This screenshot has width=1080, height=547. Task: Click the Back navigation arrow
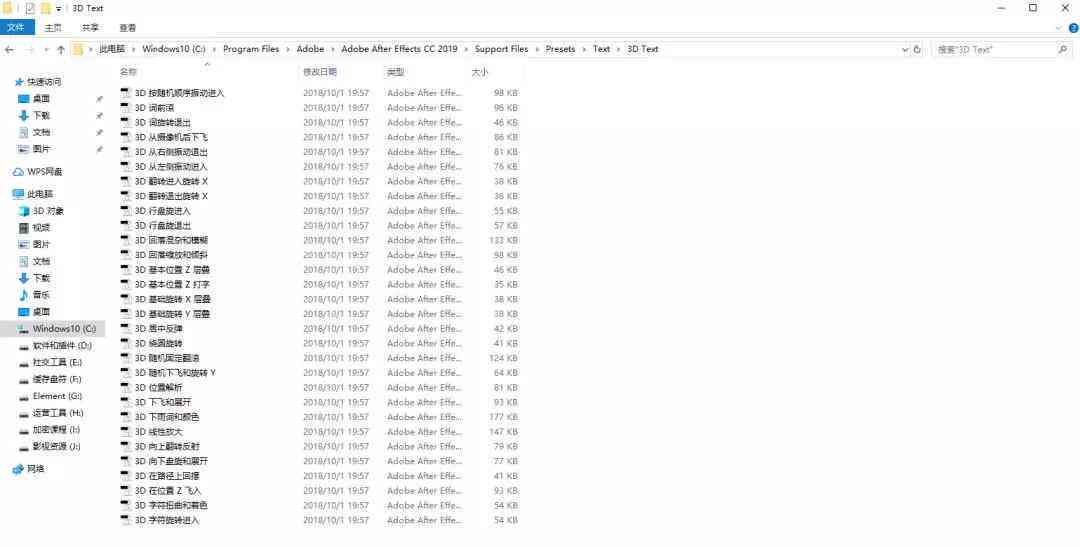coord(10,50)
